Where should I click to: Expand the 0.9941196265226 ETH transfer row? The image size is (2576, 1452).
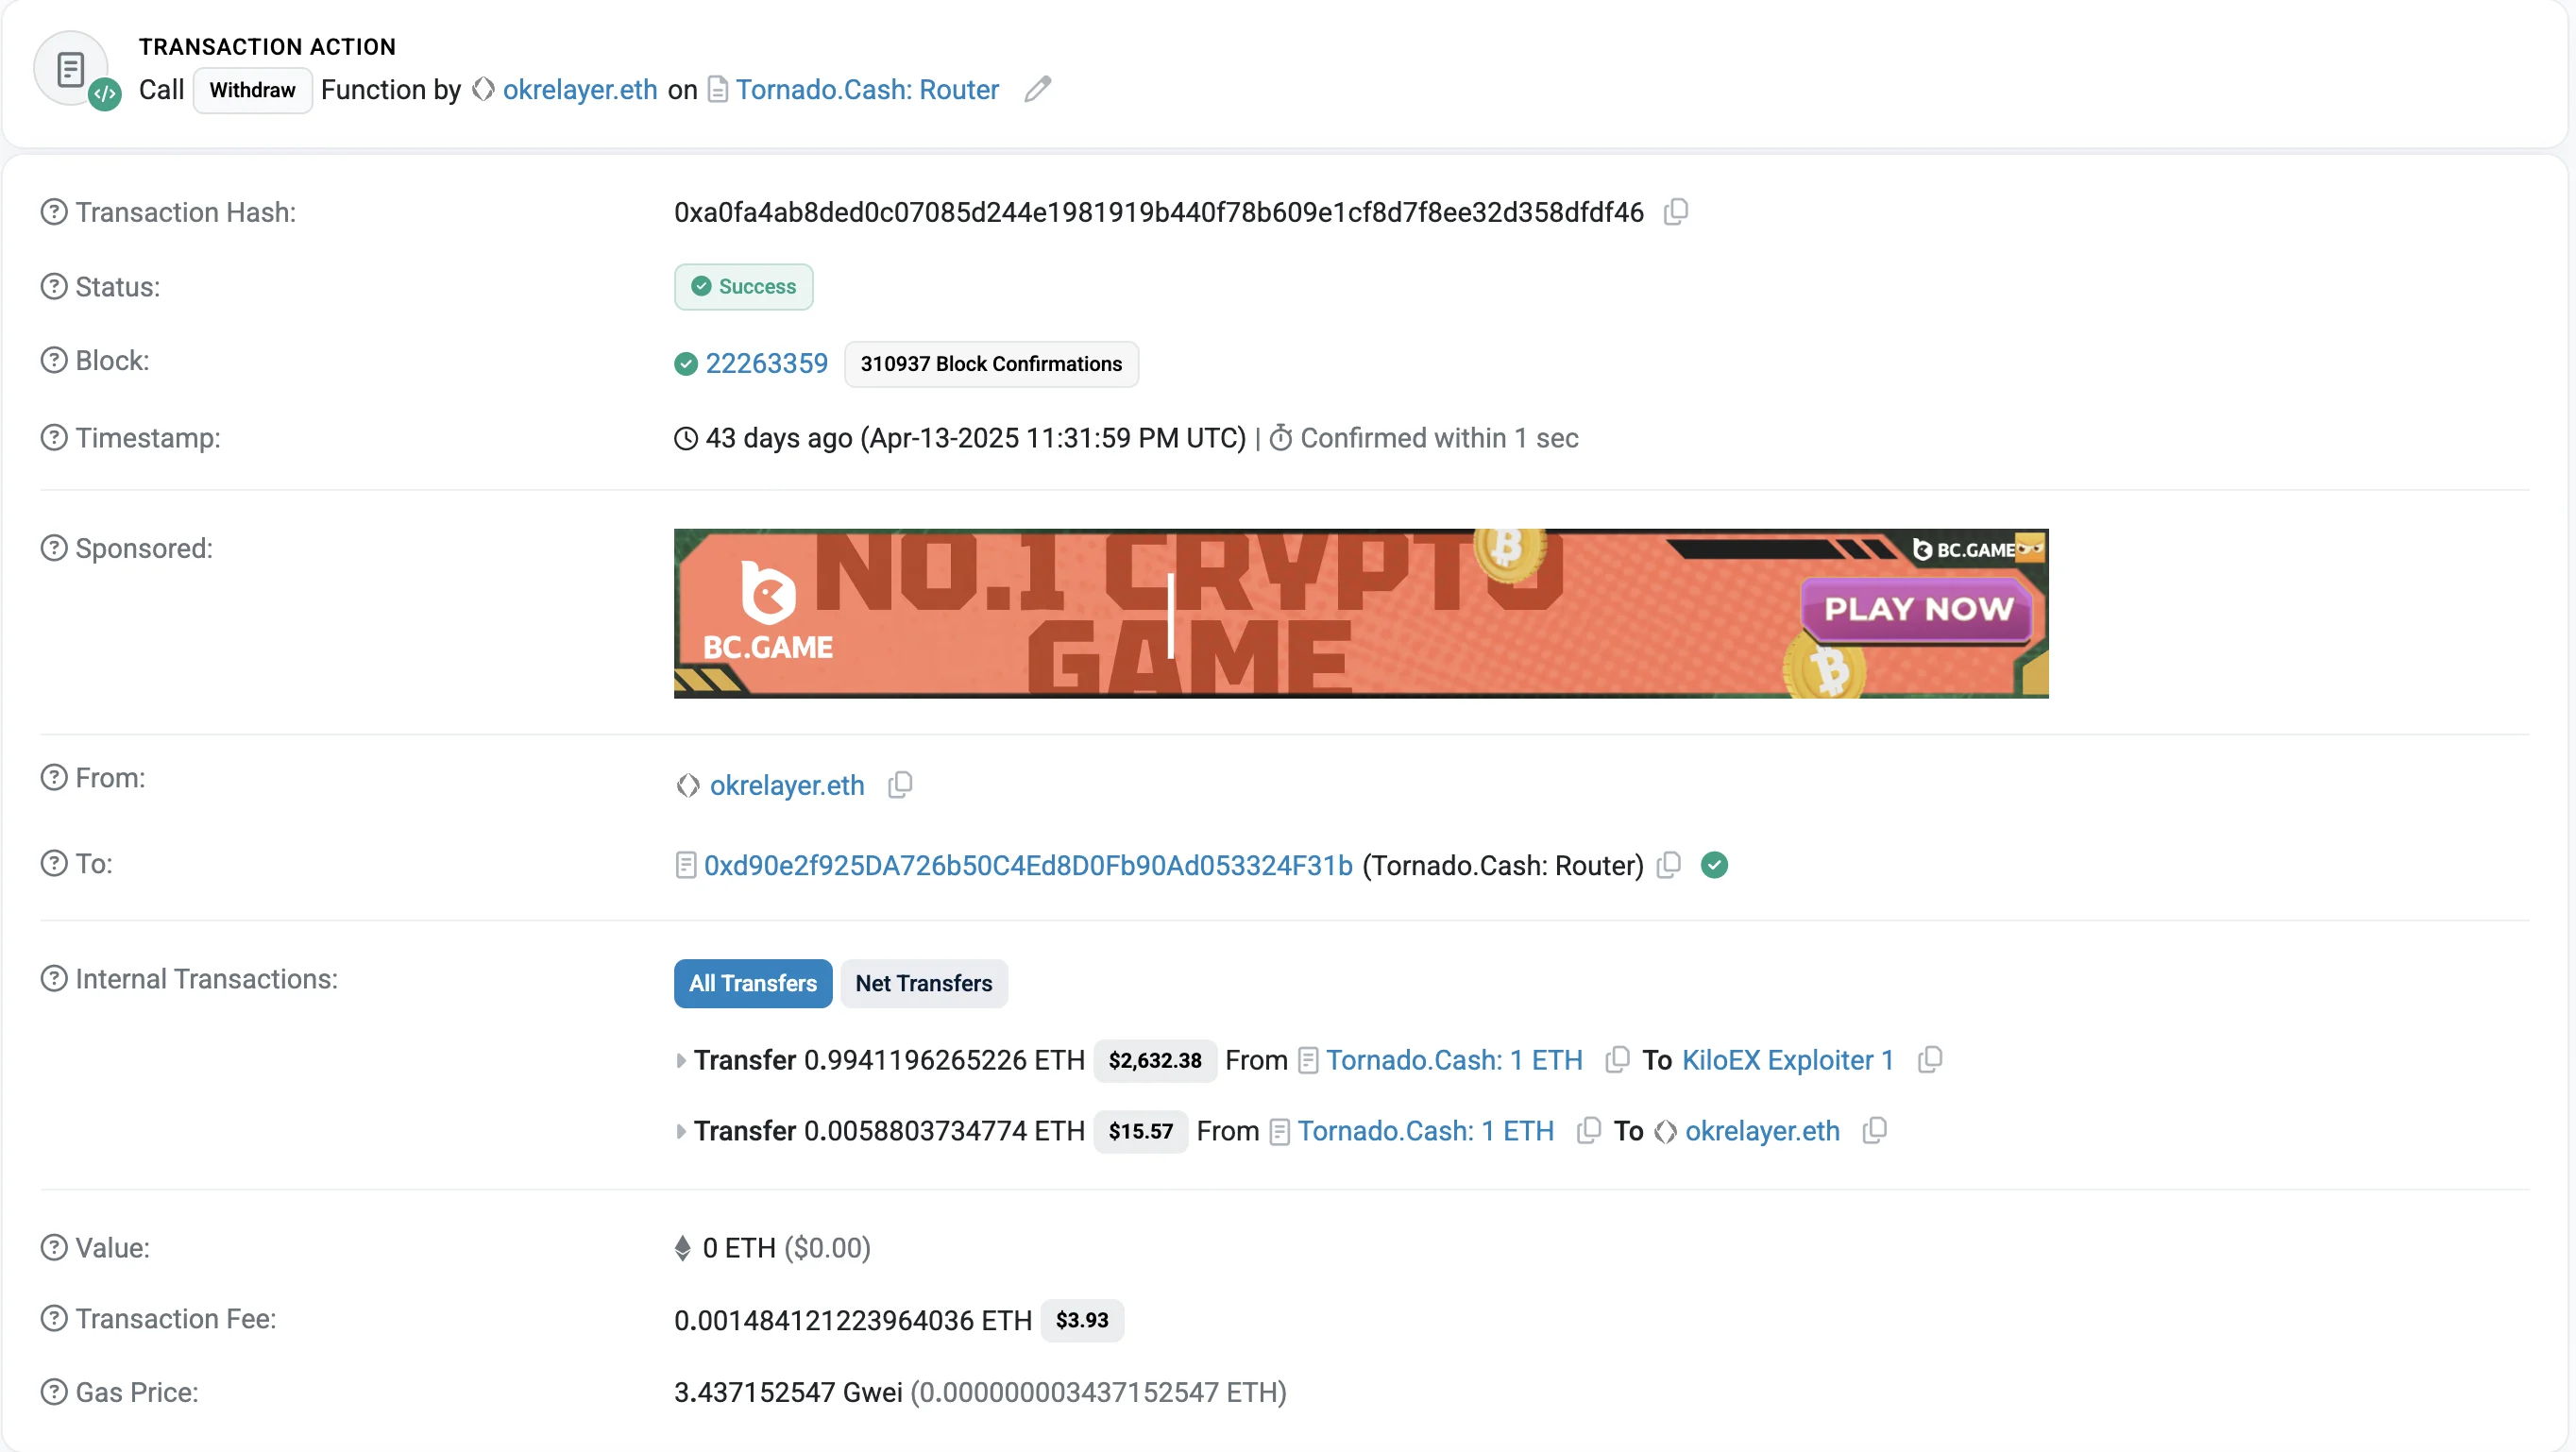tap(681, 1061)
